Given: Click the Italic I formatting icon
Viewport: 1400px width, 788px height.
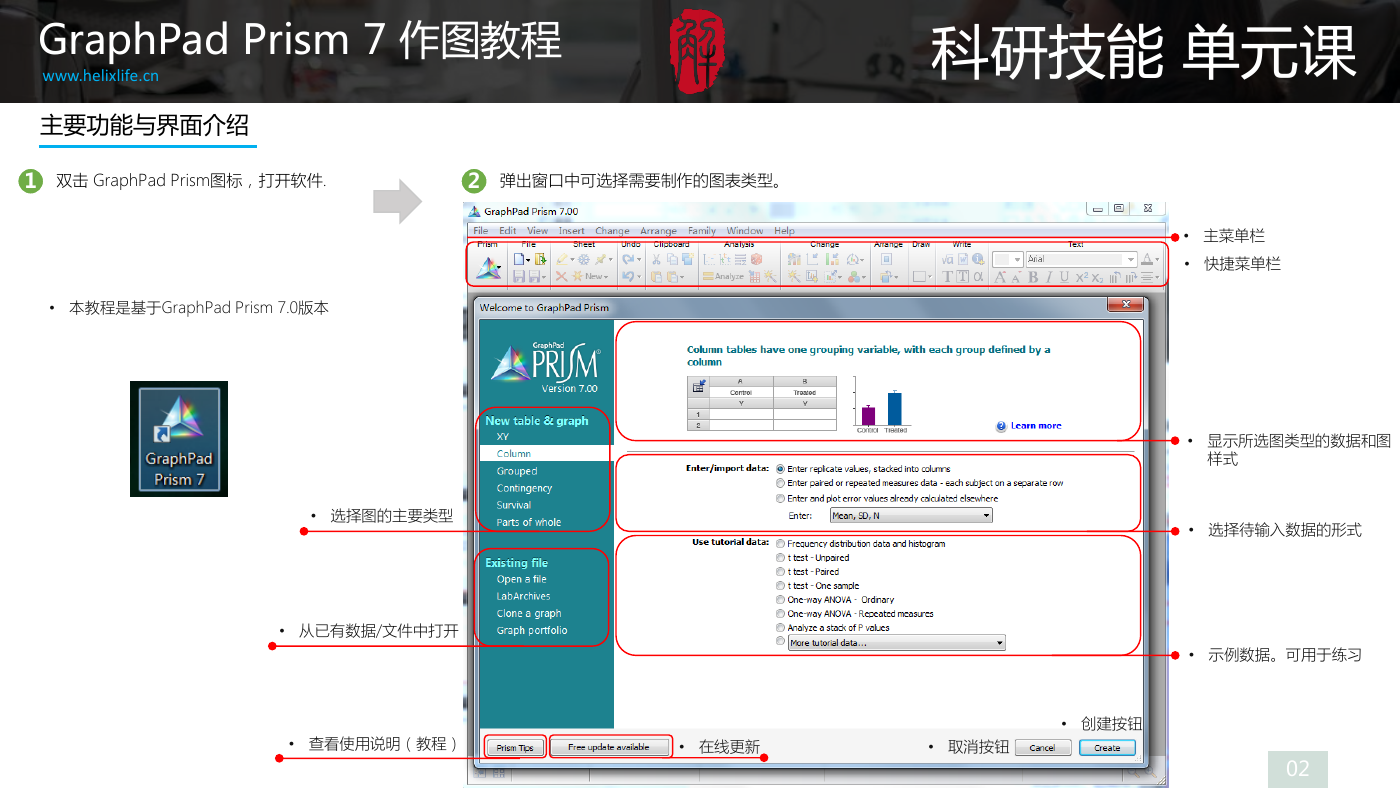Looking at the screenshot, I should coord(1049,277).
